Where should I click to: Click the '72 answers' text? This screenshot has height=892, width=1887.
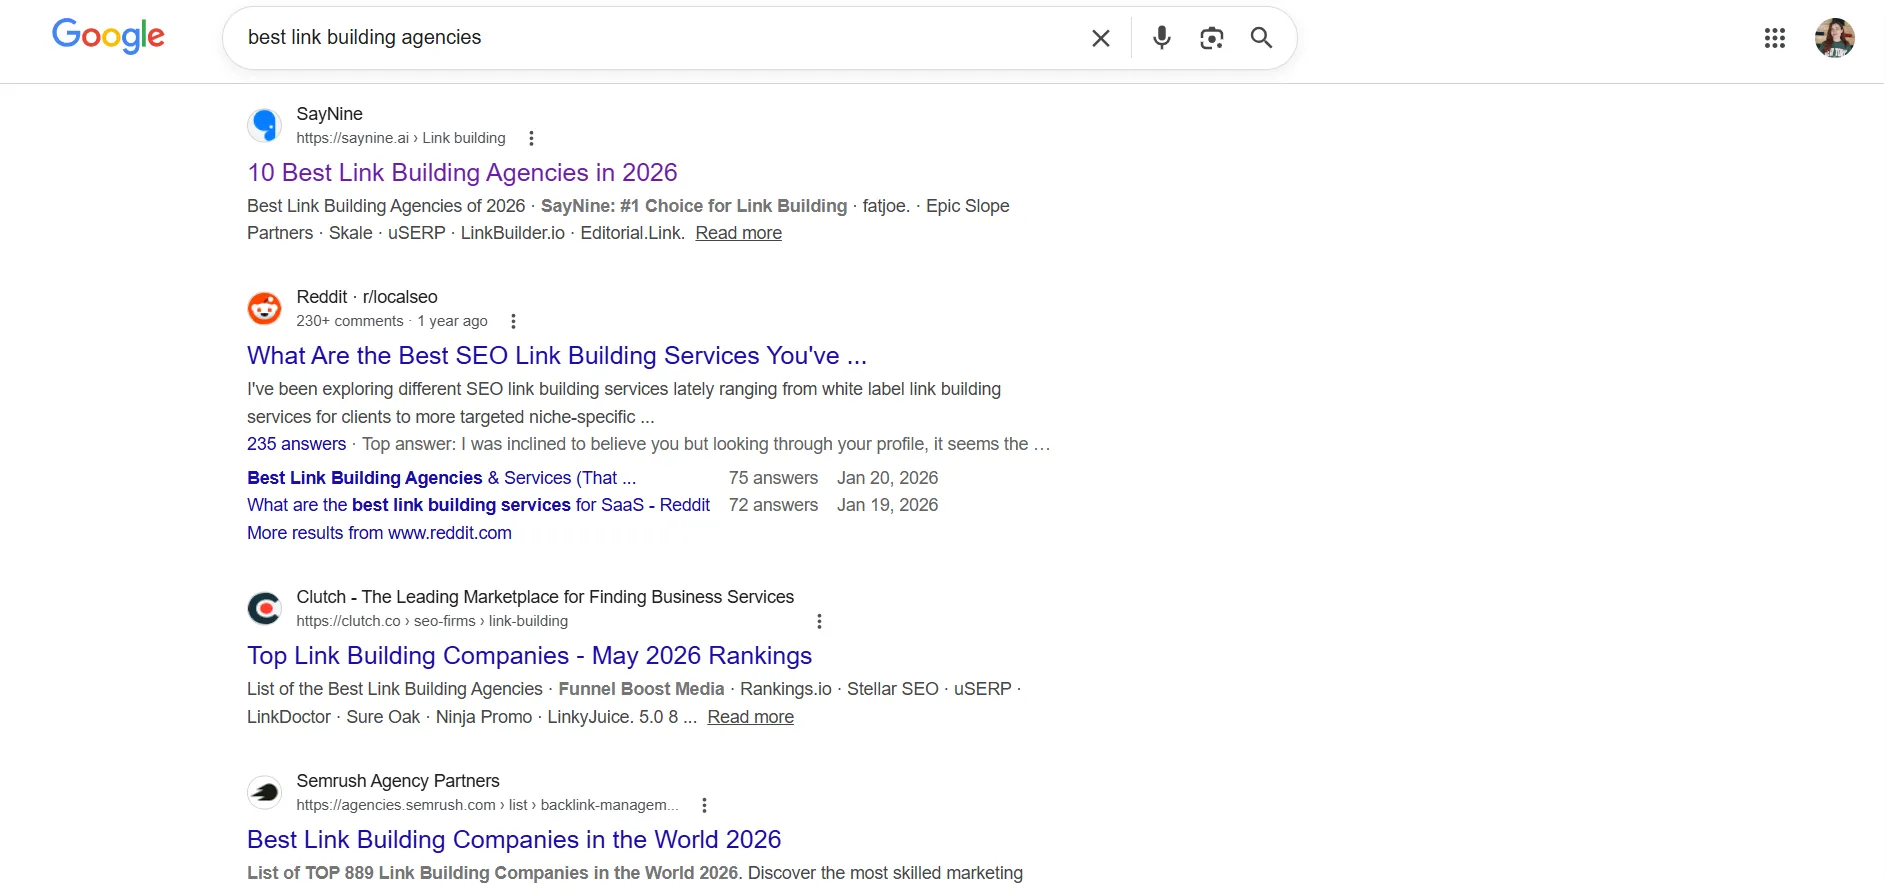pyautogui.click(x=773, y=505)
